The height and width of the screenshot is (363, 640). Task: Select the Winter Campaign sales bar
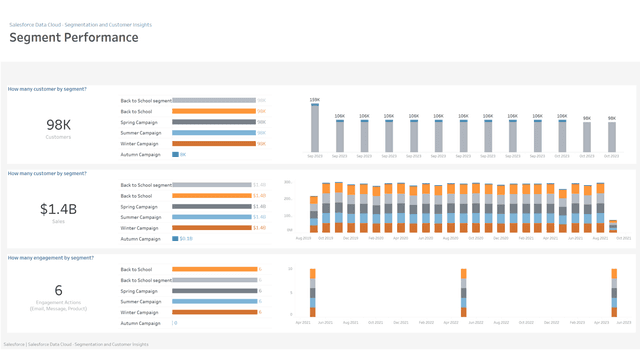tap(212, 228)
